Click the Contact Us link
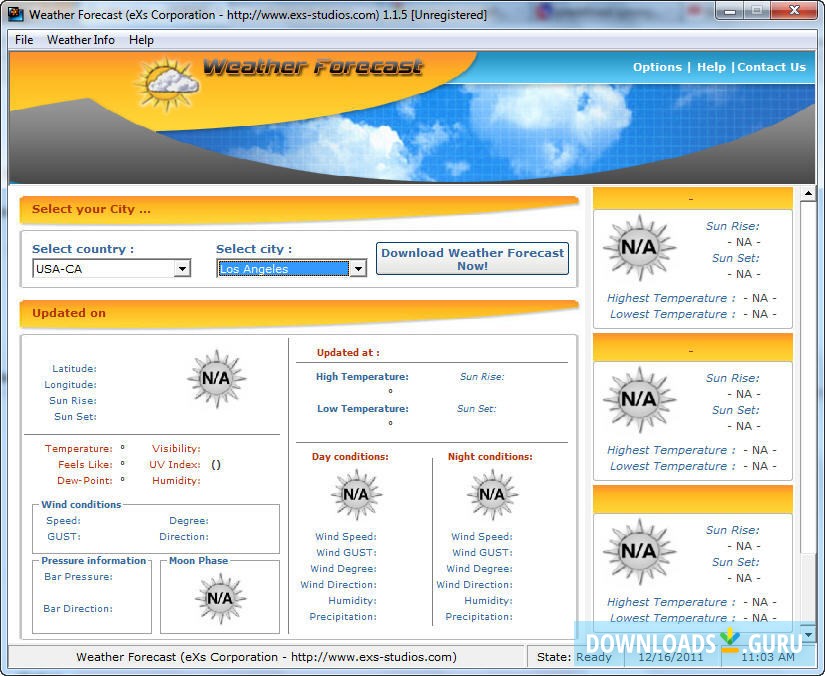The image size is (825, 676). click(x=771, y=67)
